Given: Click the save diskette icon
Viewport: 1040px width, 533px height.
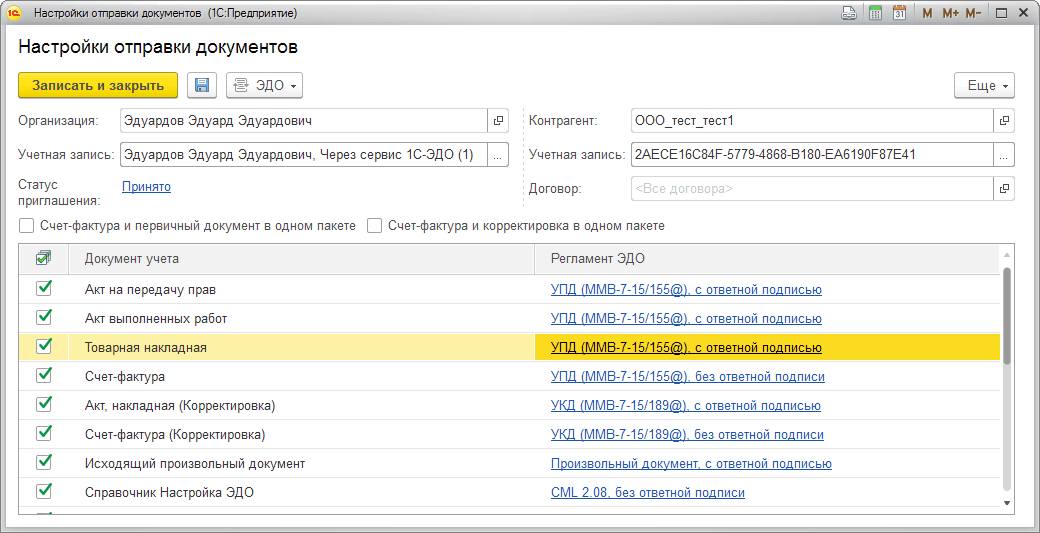Looking at the screenshot, I should 202,85.
